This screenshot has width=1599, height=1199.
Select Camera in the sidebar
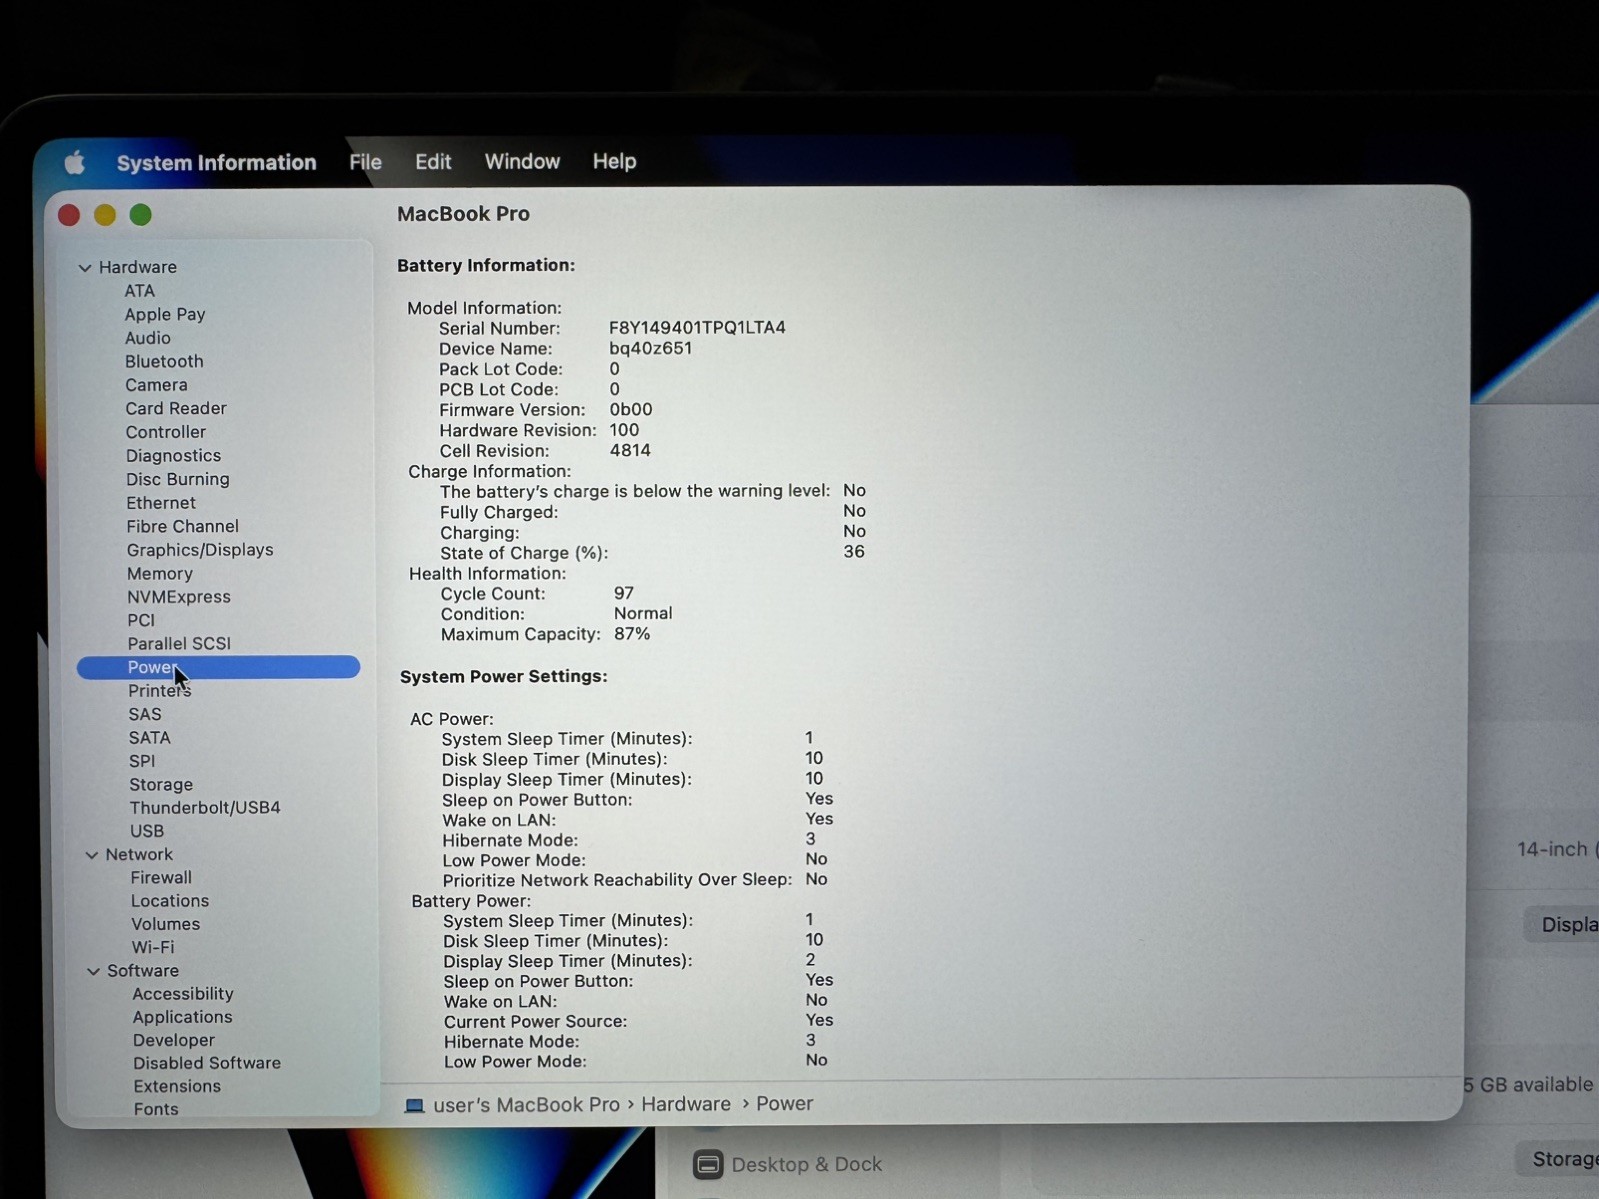[156, 385]
